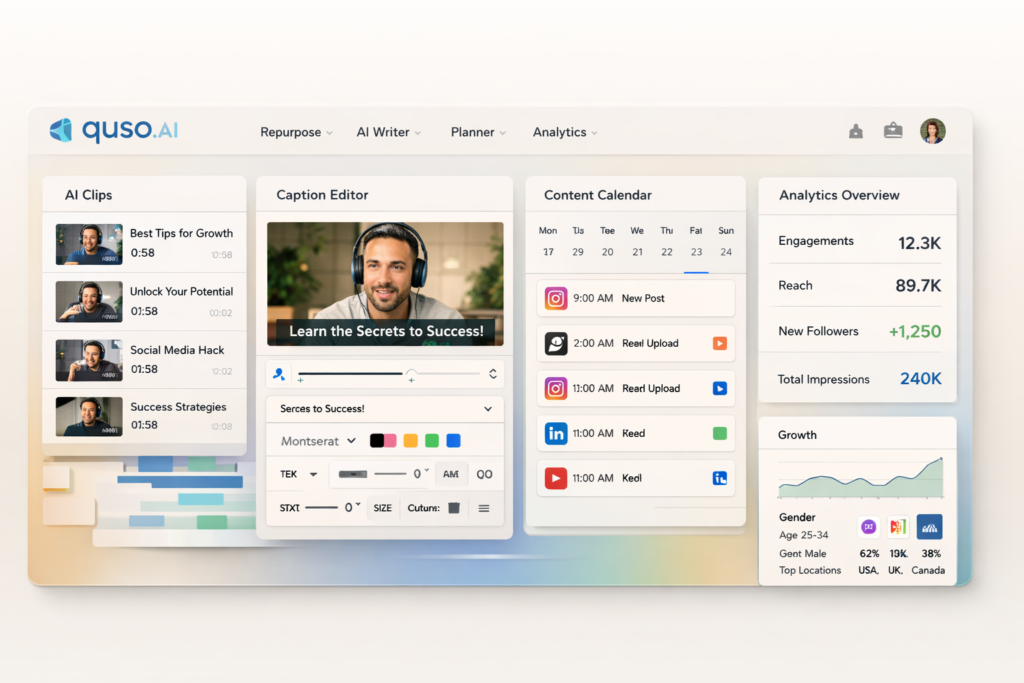Open the Instagram icon beside the 9:00 AM post
The image size is (1024, 683).
point(554,297)
